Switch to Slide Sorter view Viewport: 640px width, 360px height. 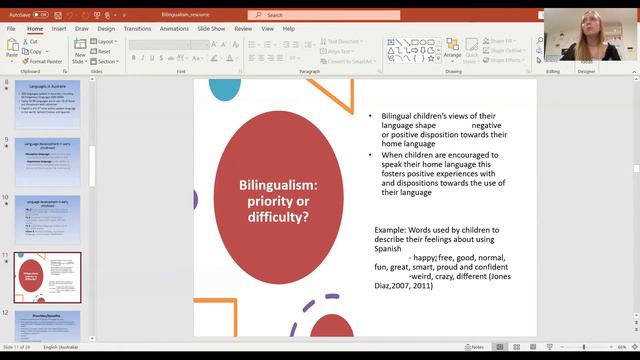516,347
